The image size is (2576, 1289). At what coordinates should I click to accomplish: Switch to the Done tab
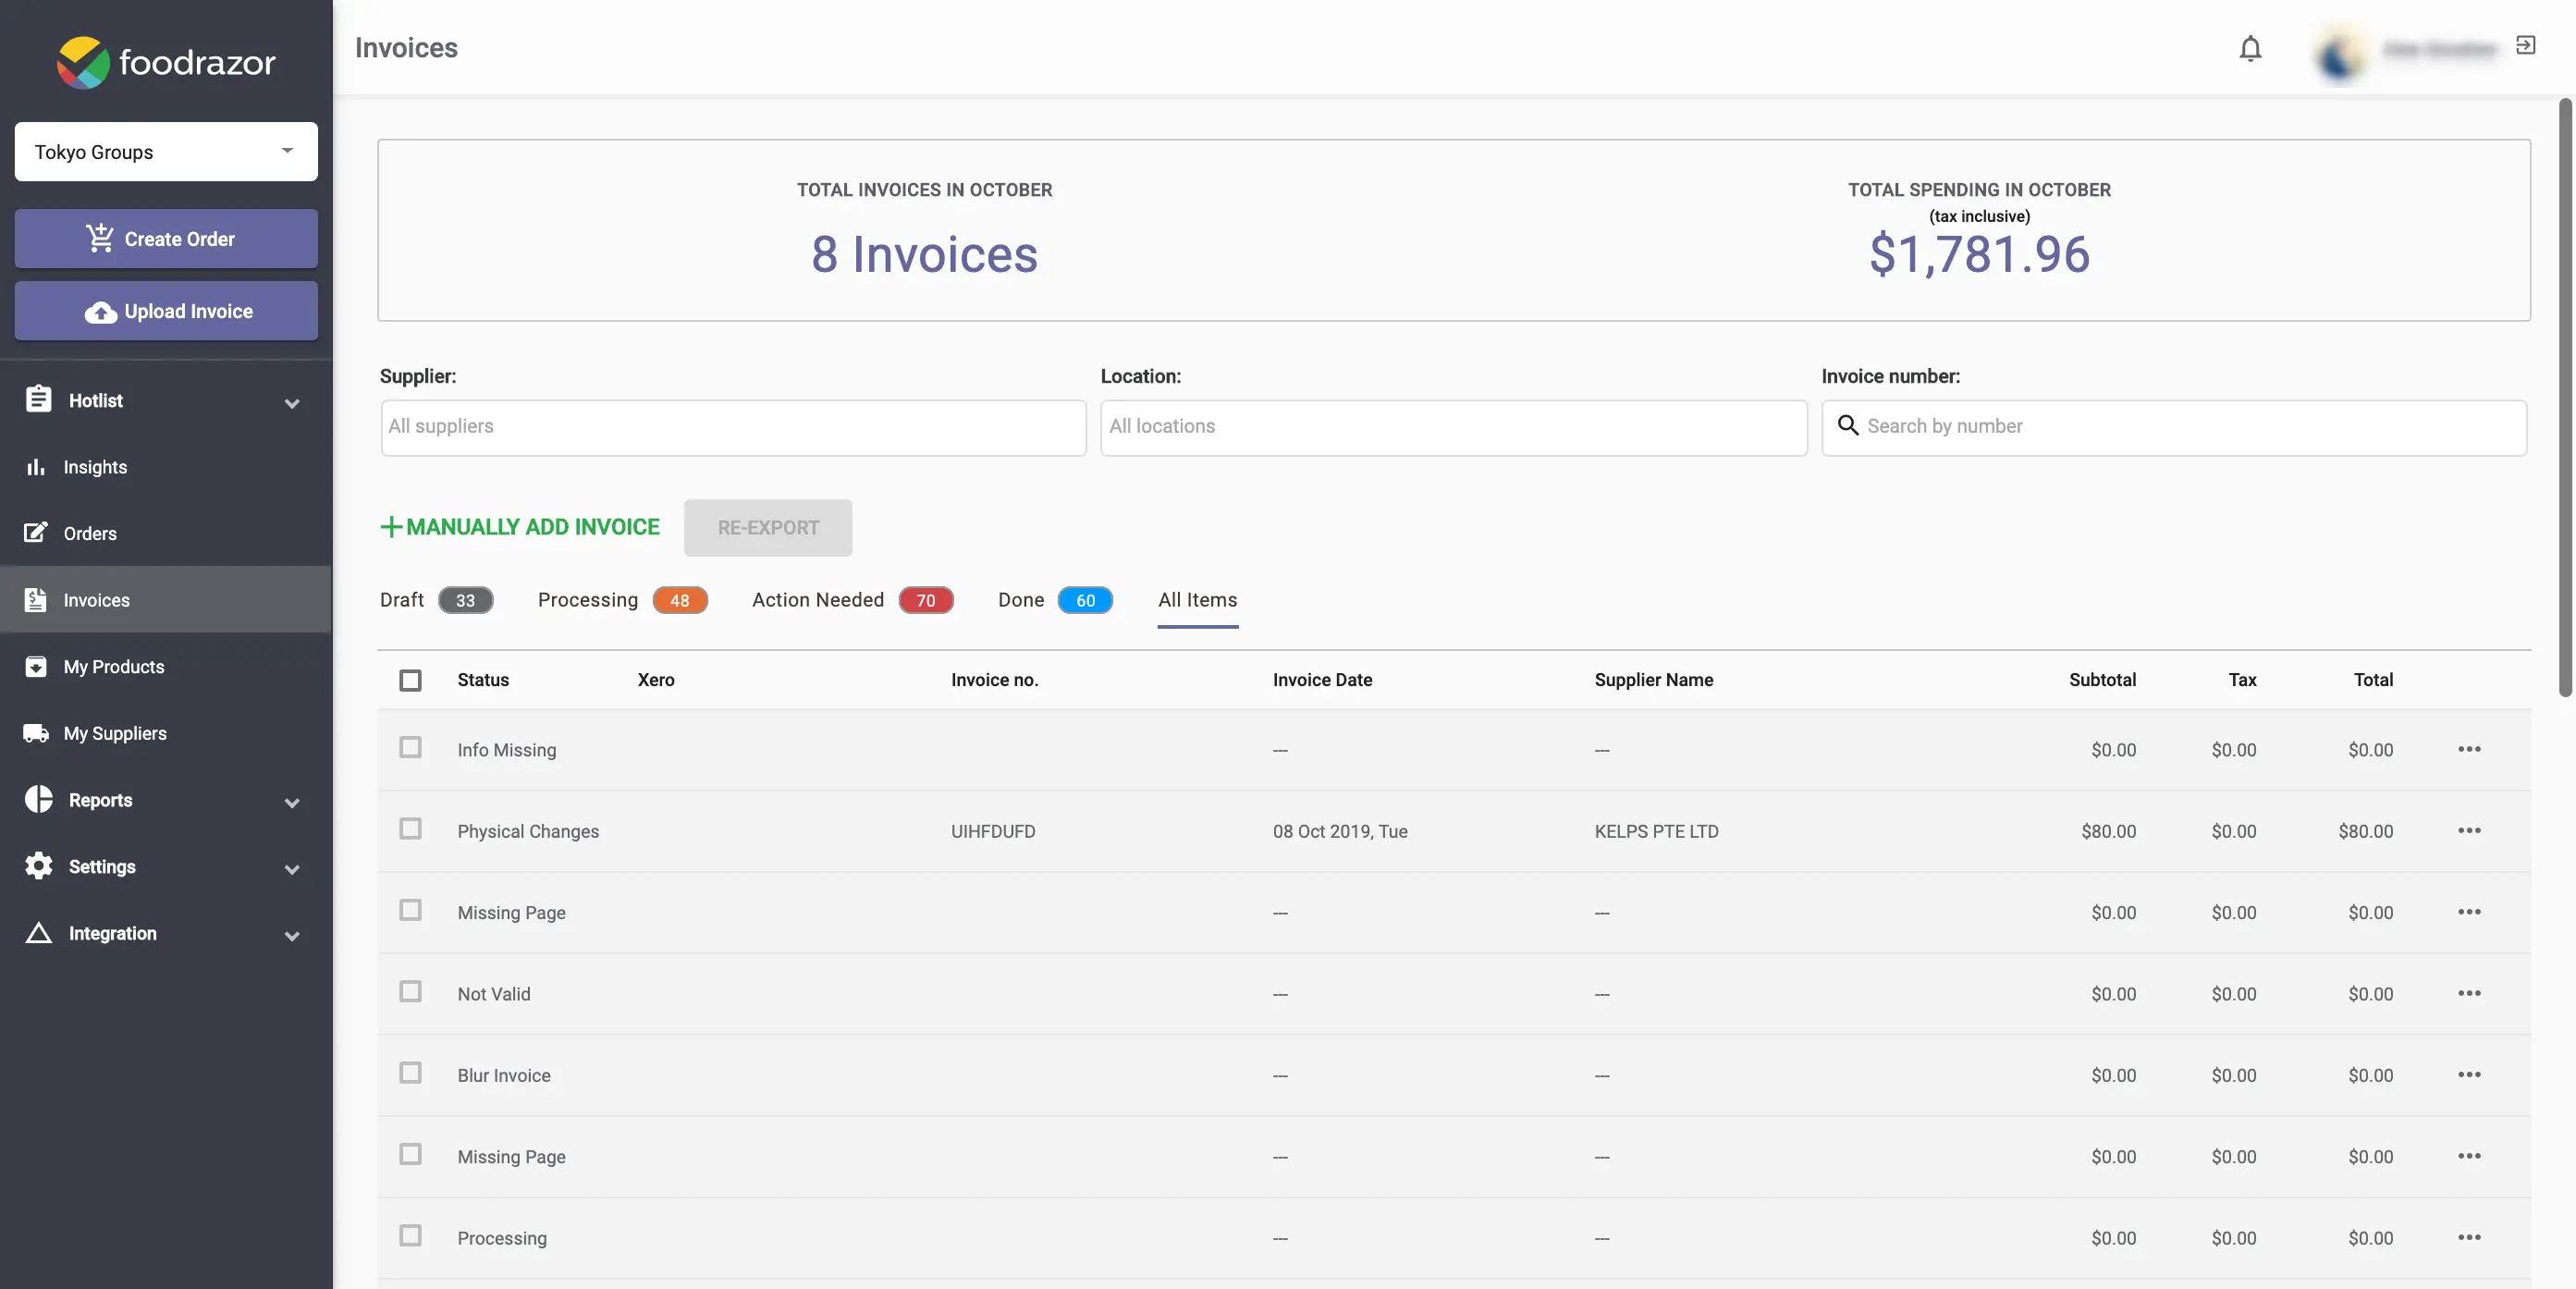pyautogui.click(x=1055, y=600)
